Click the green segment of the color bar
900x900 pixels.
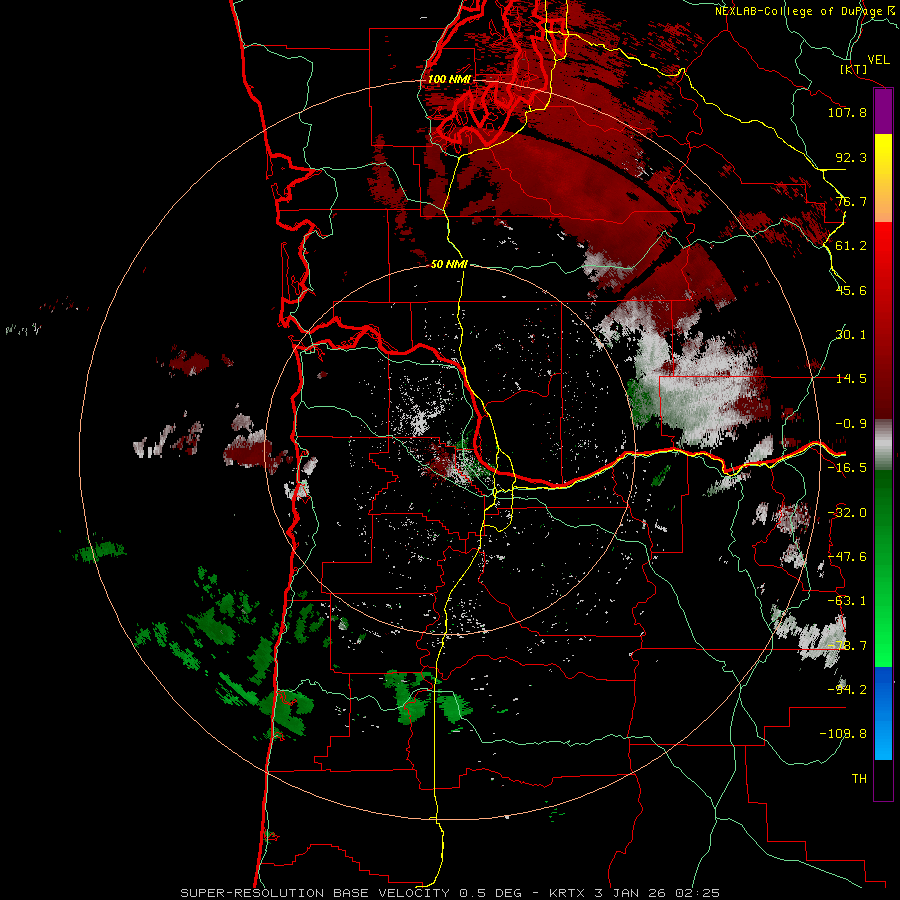click(883, 568)
